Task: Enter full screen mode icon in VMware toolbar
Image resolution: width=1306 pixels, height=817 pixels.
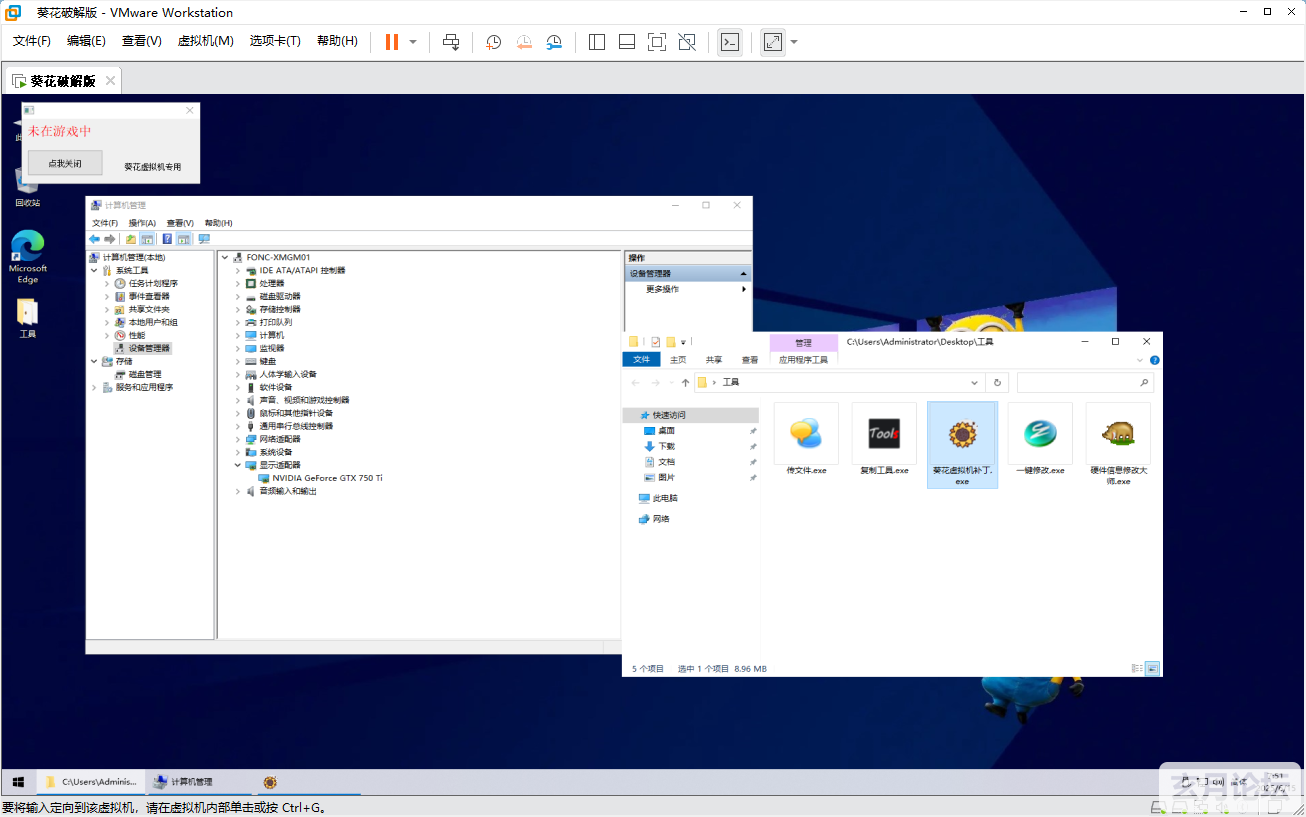Action: tap(657, 42)
